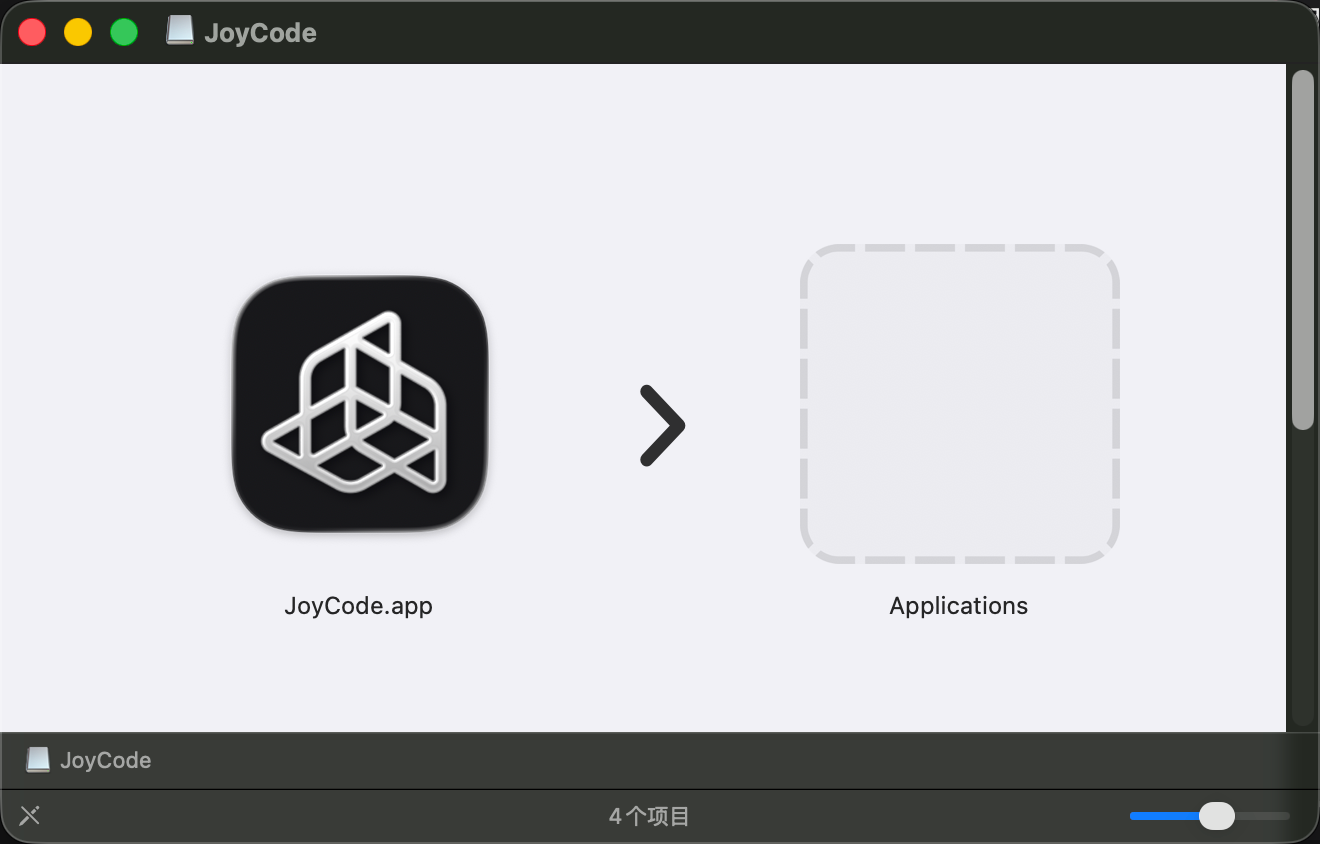Click the green full screen button
Image resolution: width=1320 pixels, height=844 pixels.
coord(124,32)
